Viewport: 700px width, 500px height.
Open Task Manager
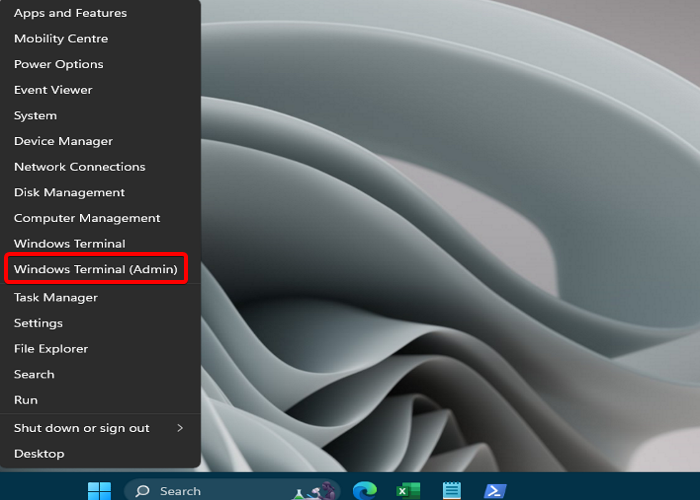(x=100, y=297)
